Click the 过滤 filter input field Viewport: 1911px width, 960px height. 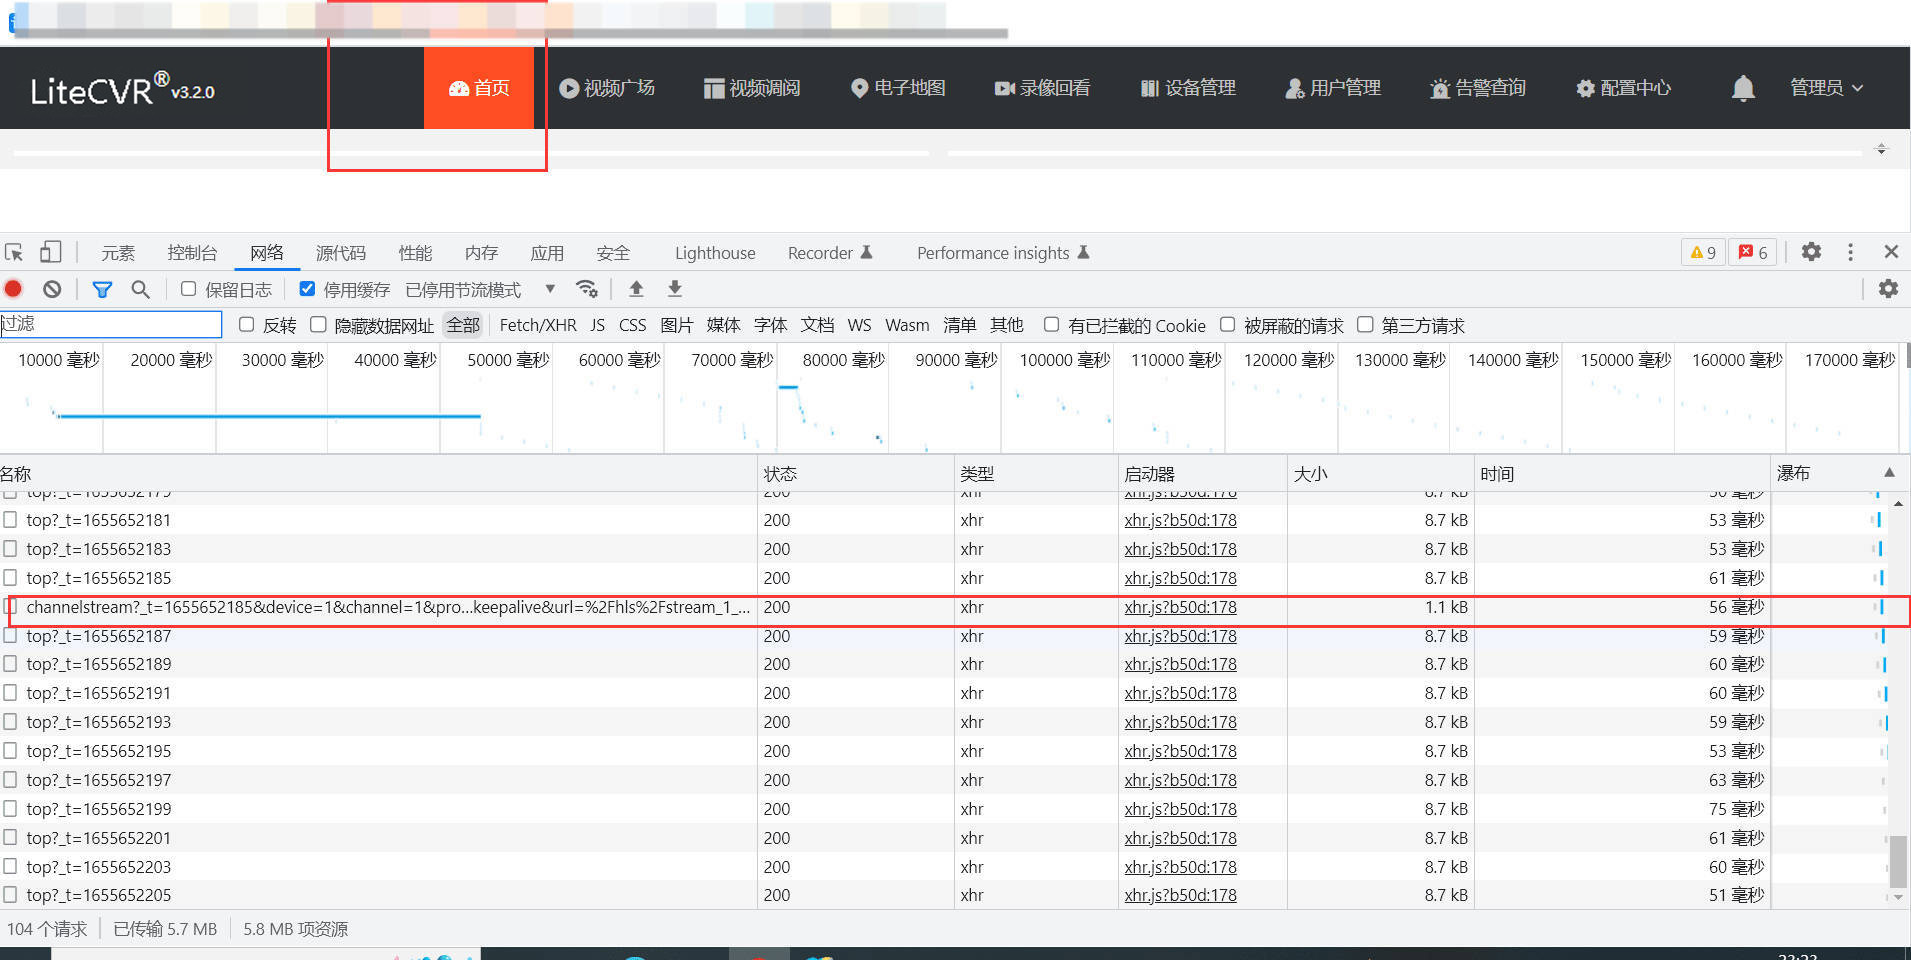pyautogui.click(x=110, y=324)
